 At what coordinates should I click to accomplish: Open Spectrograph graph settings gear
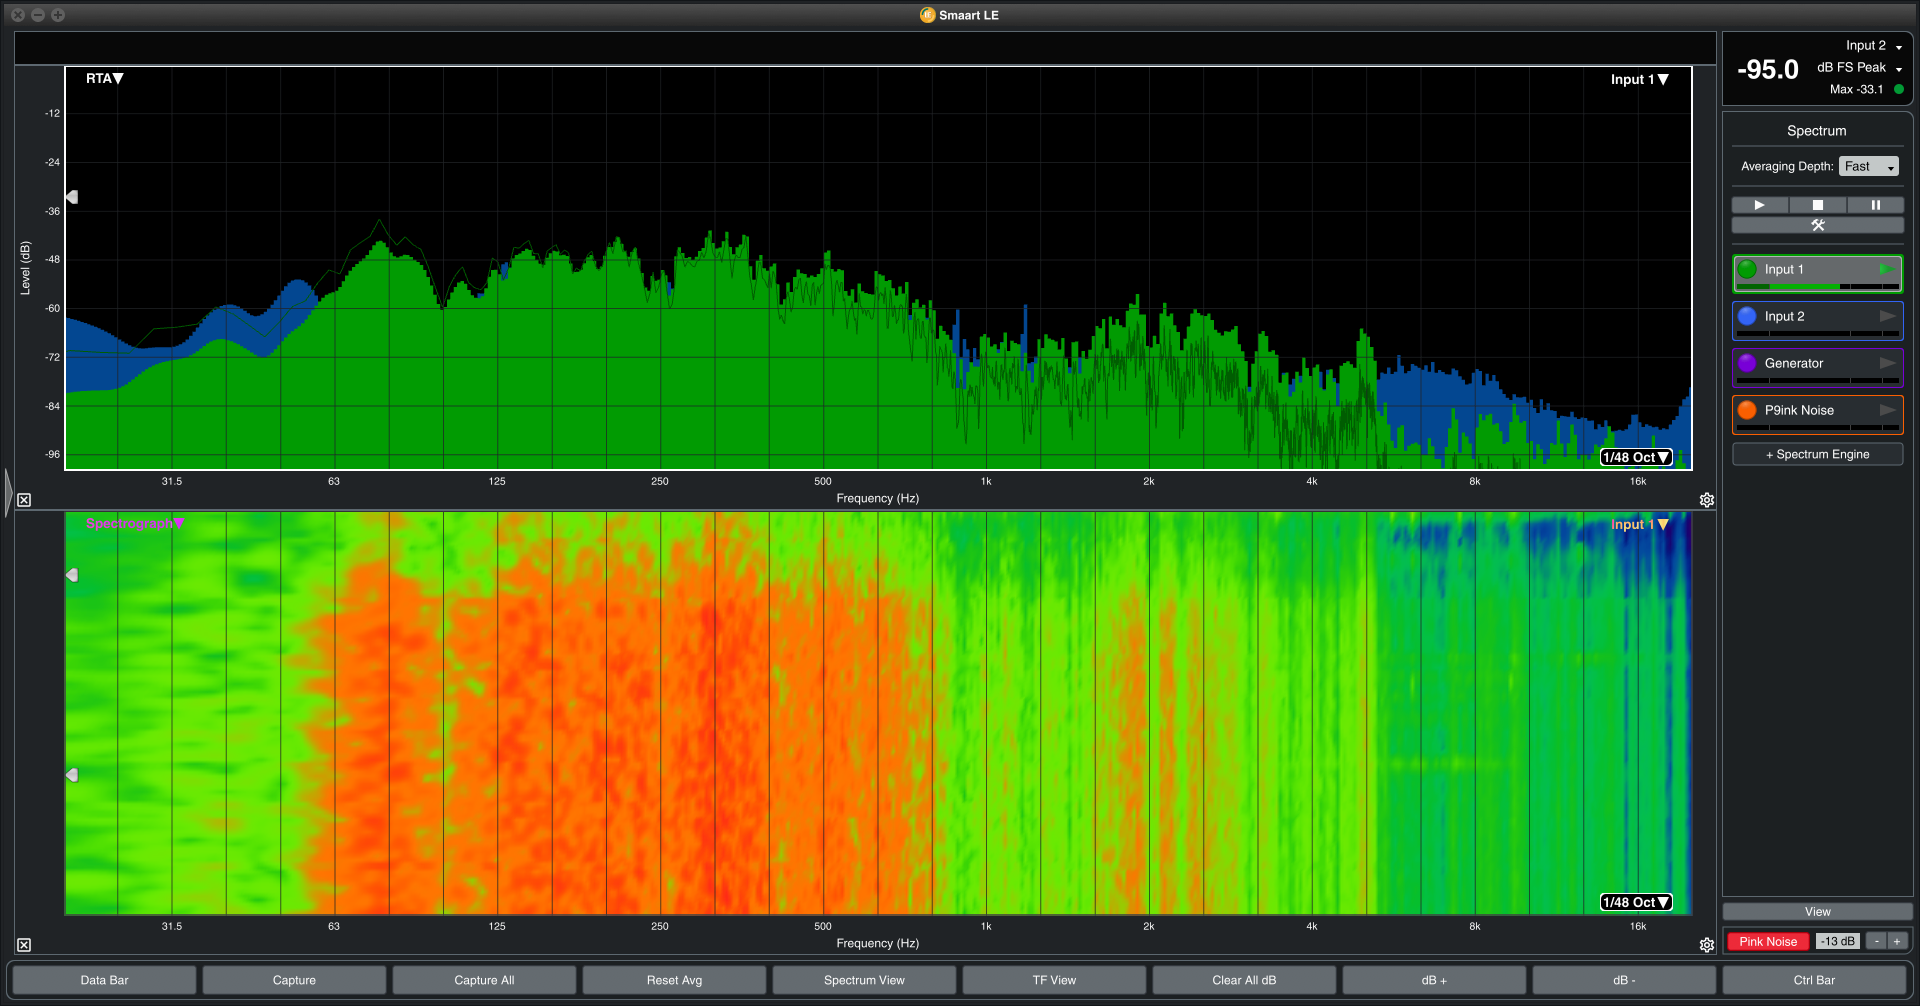click(1707, 945)
